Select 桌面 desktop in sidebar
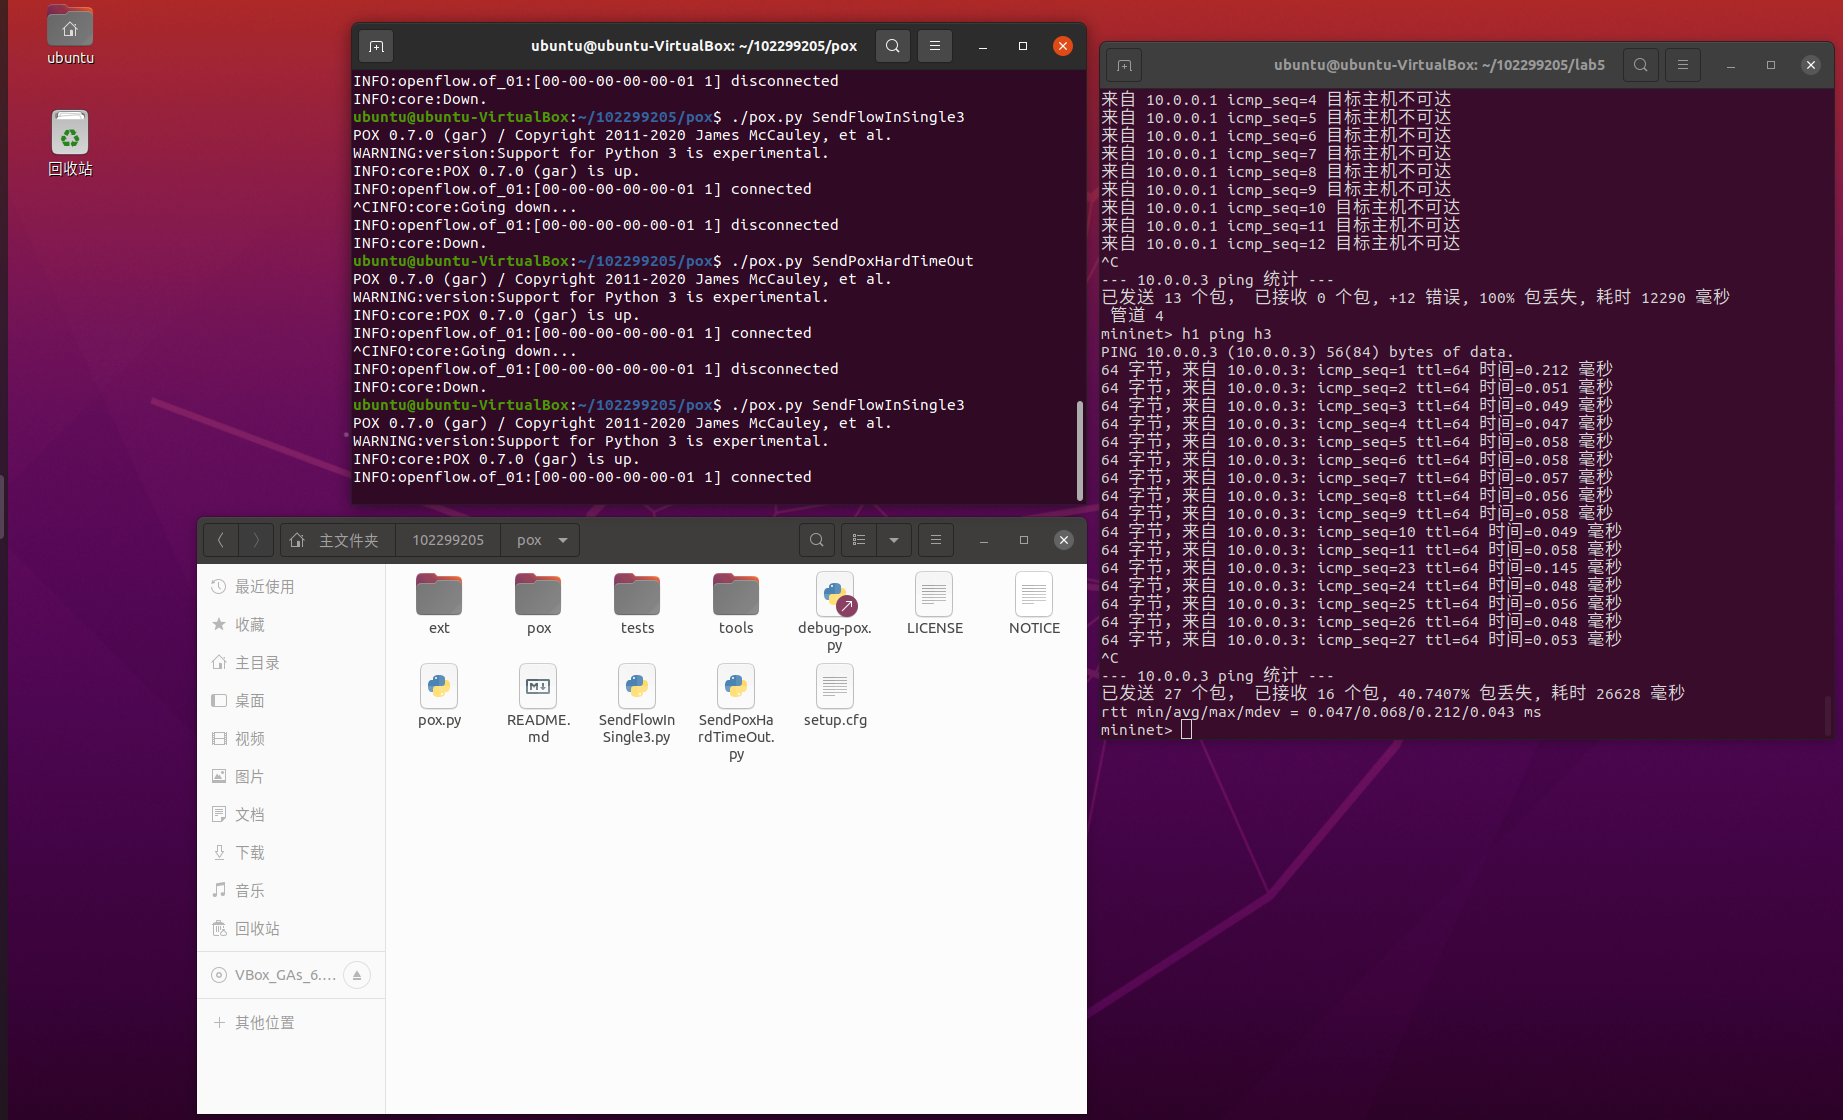This screenshot has height=1120, width=1843. [291, 701]
